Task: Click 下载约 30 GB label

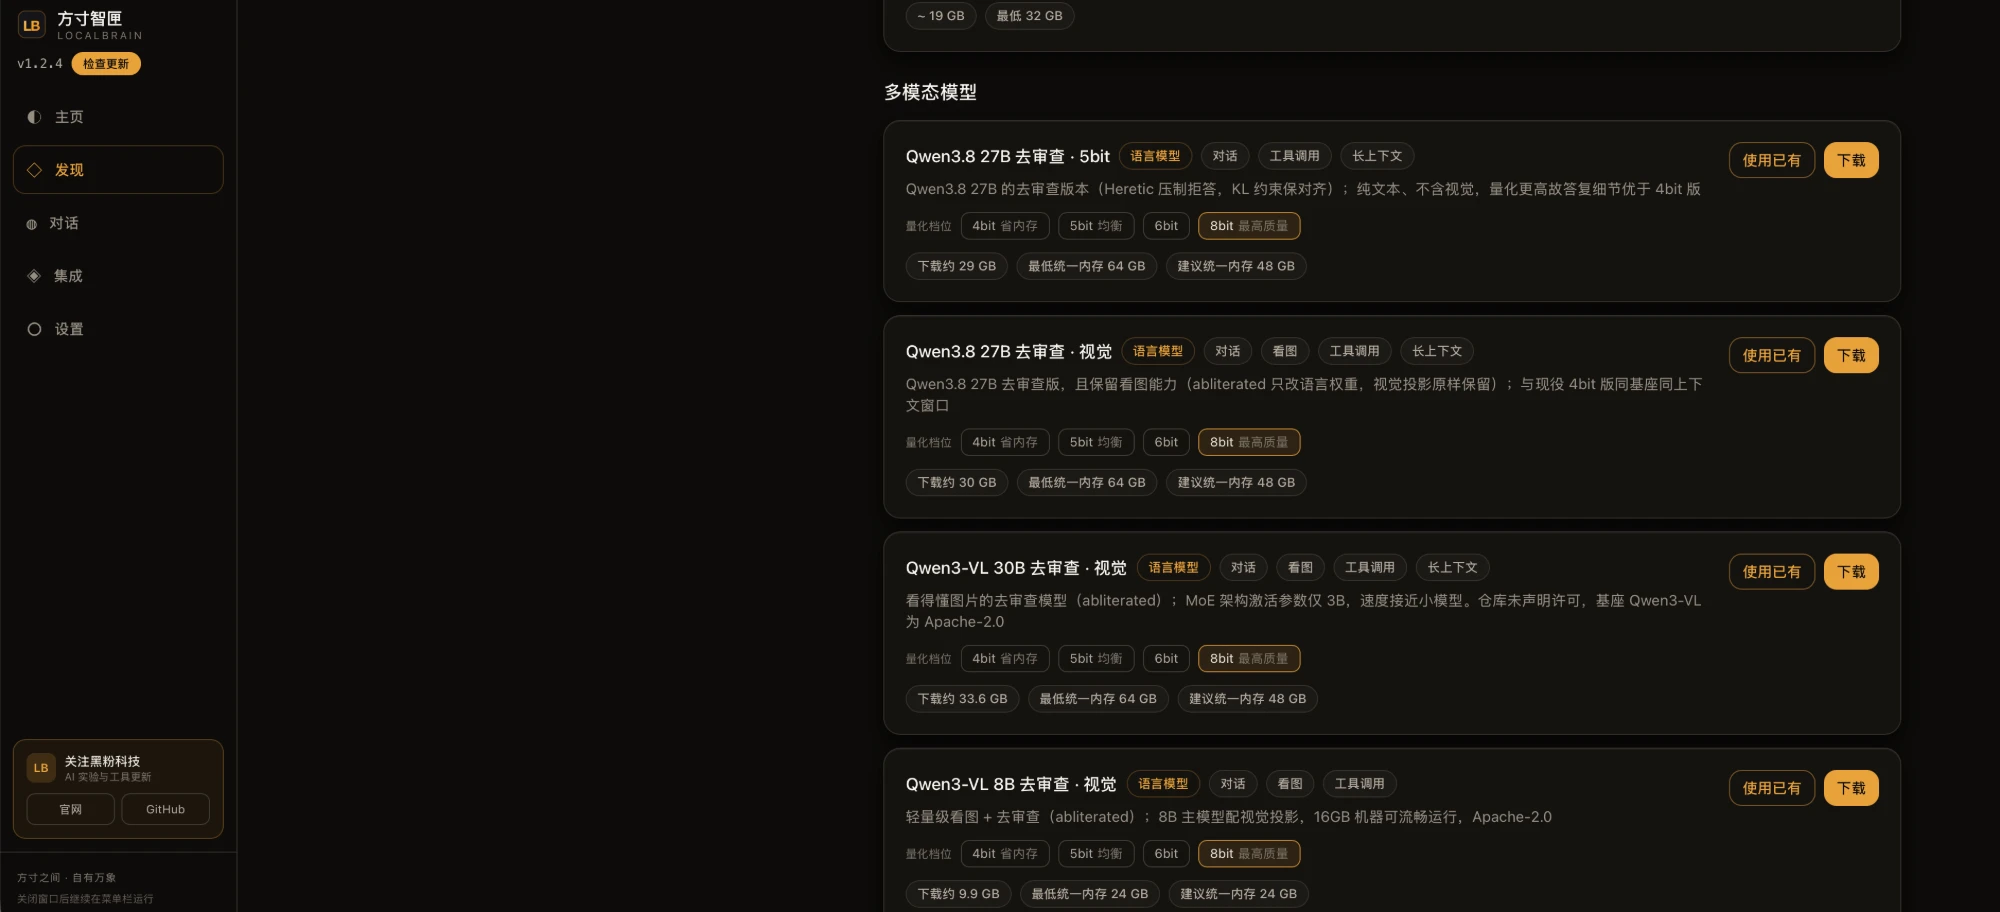Action: (x=957, y=483)
